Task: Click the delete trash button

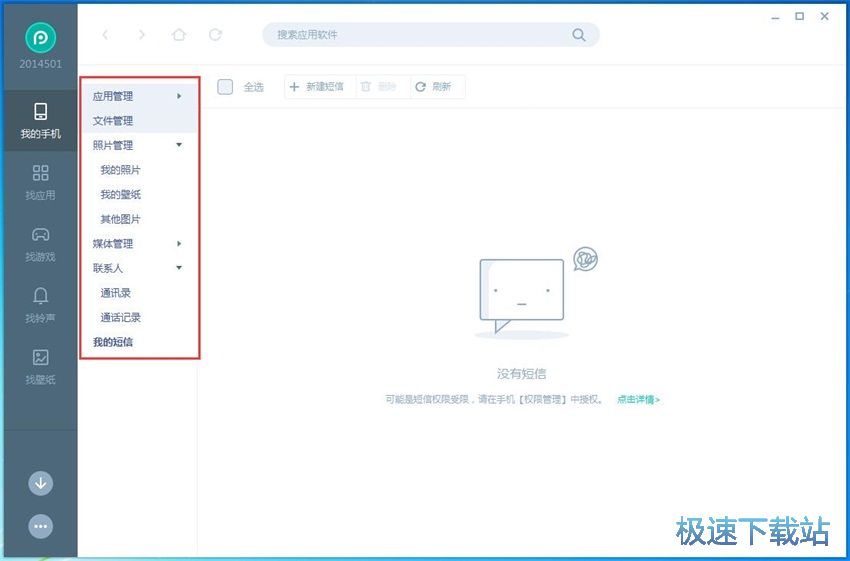Action: [382, 87]
